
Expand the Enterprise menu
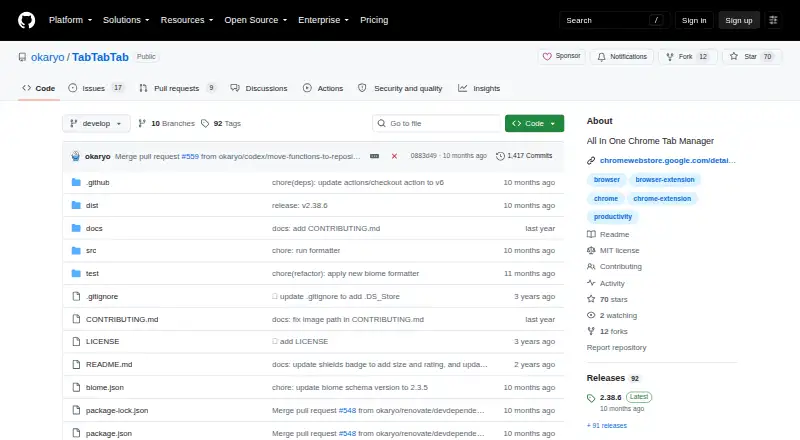pos(323,20)
